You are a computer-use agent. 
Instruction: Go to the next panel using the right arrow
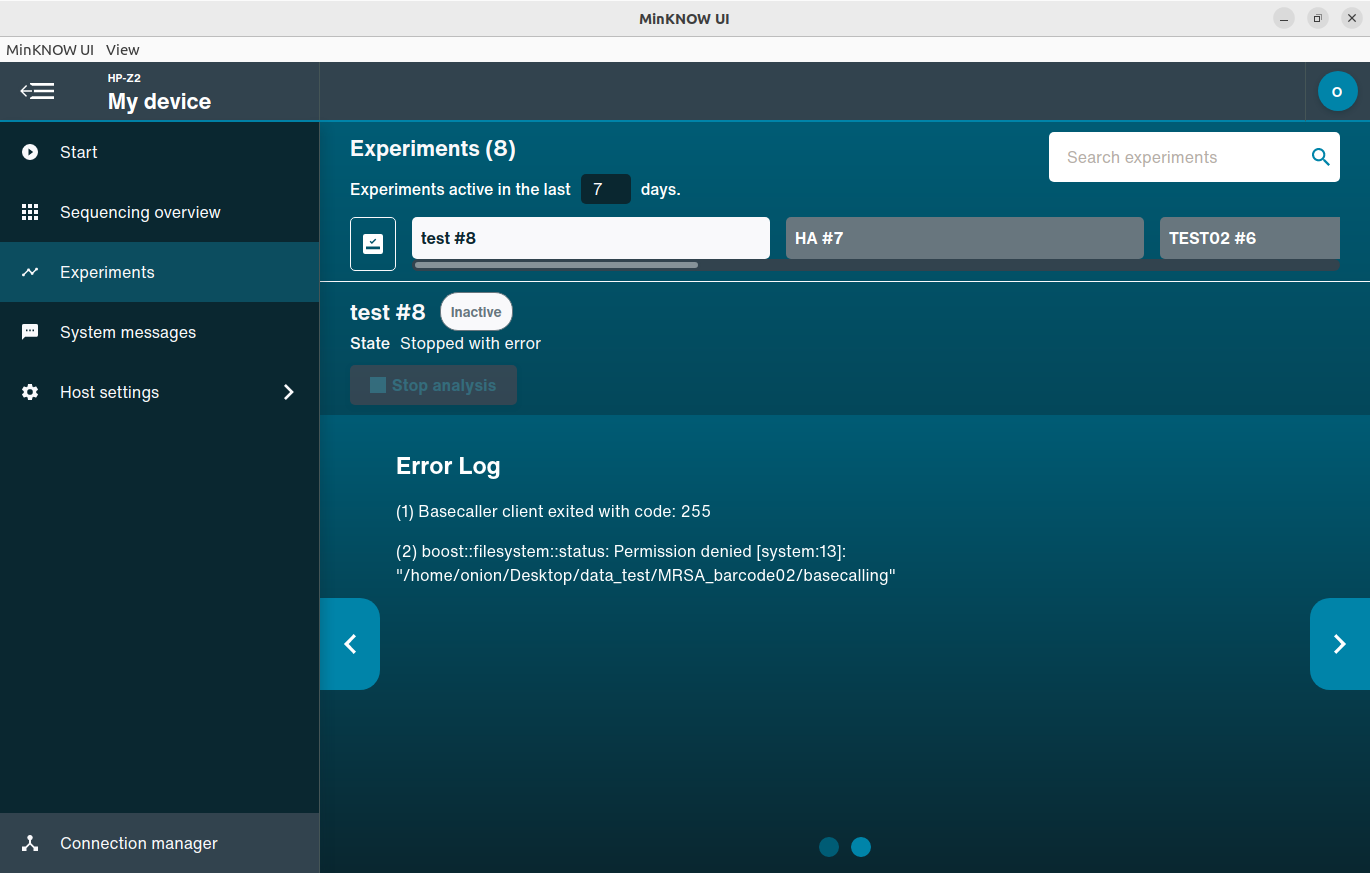(x=1340, y=644)
